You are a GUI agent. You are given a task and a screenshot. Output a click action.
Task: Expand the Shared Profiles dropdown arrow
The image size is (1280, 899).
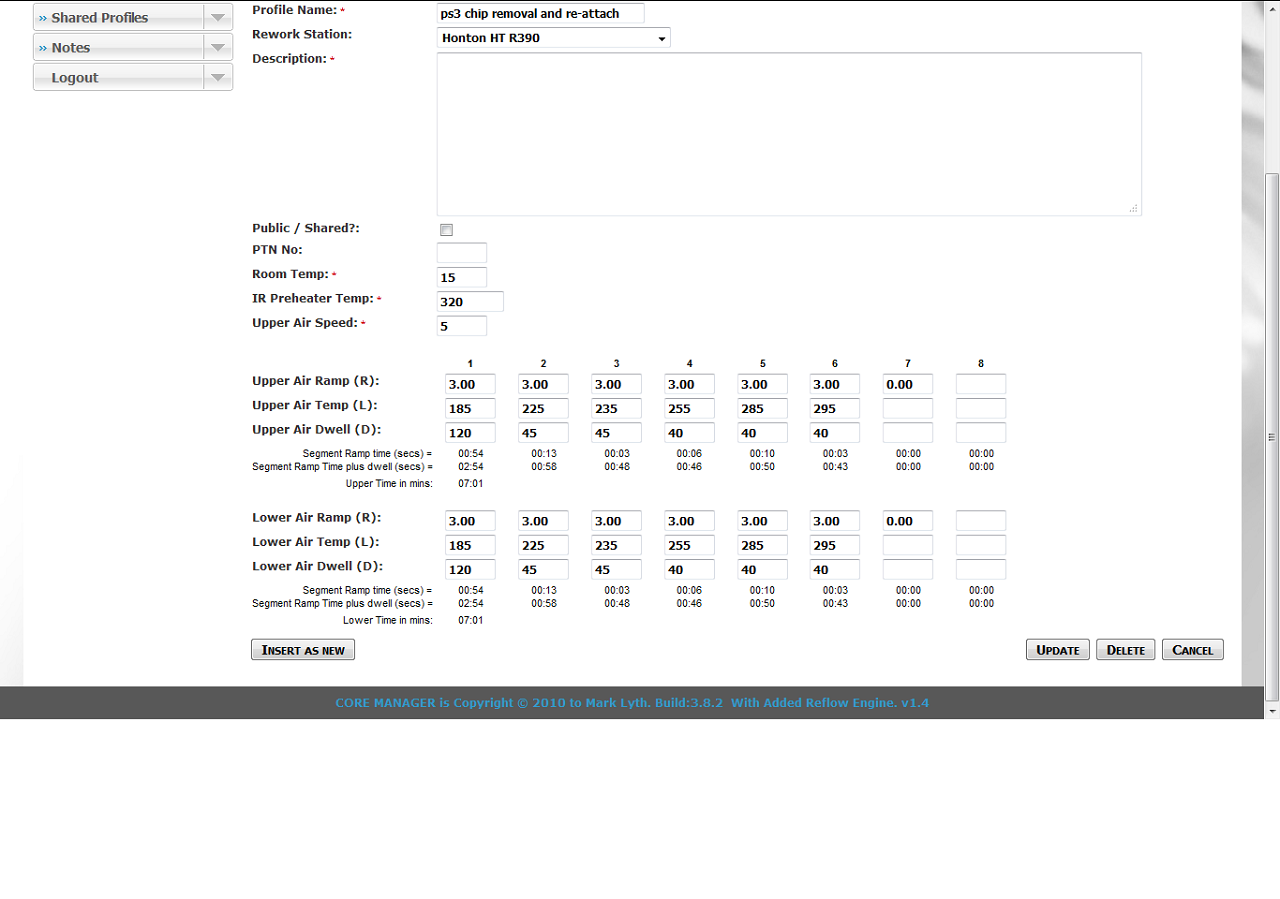click(x=218, y=17)
